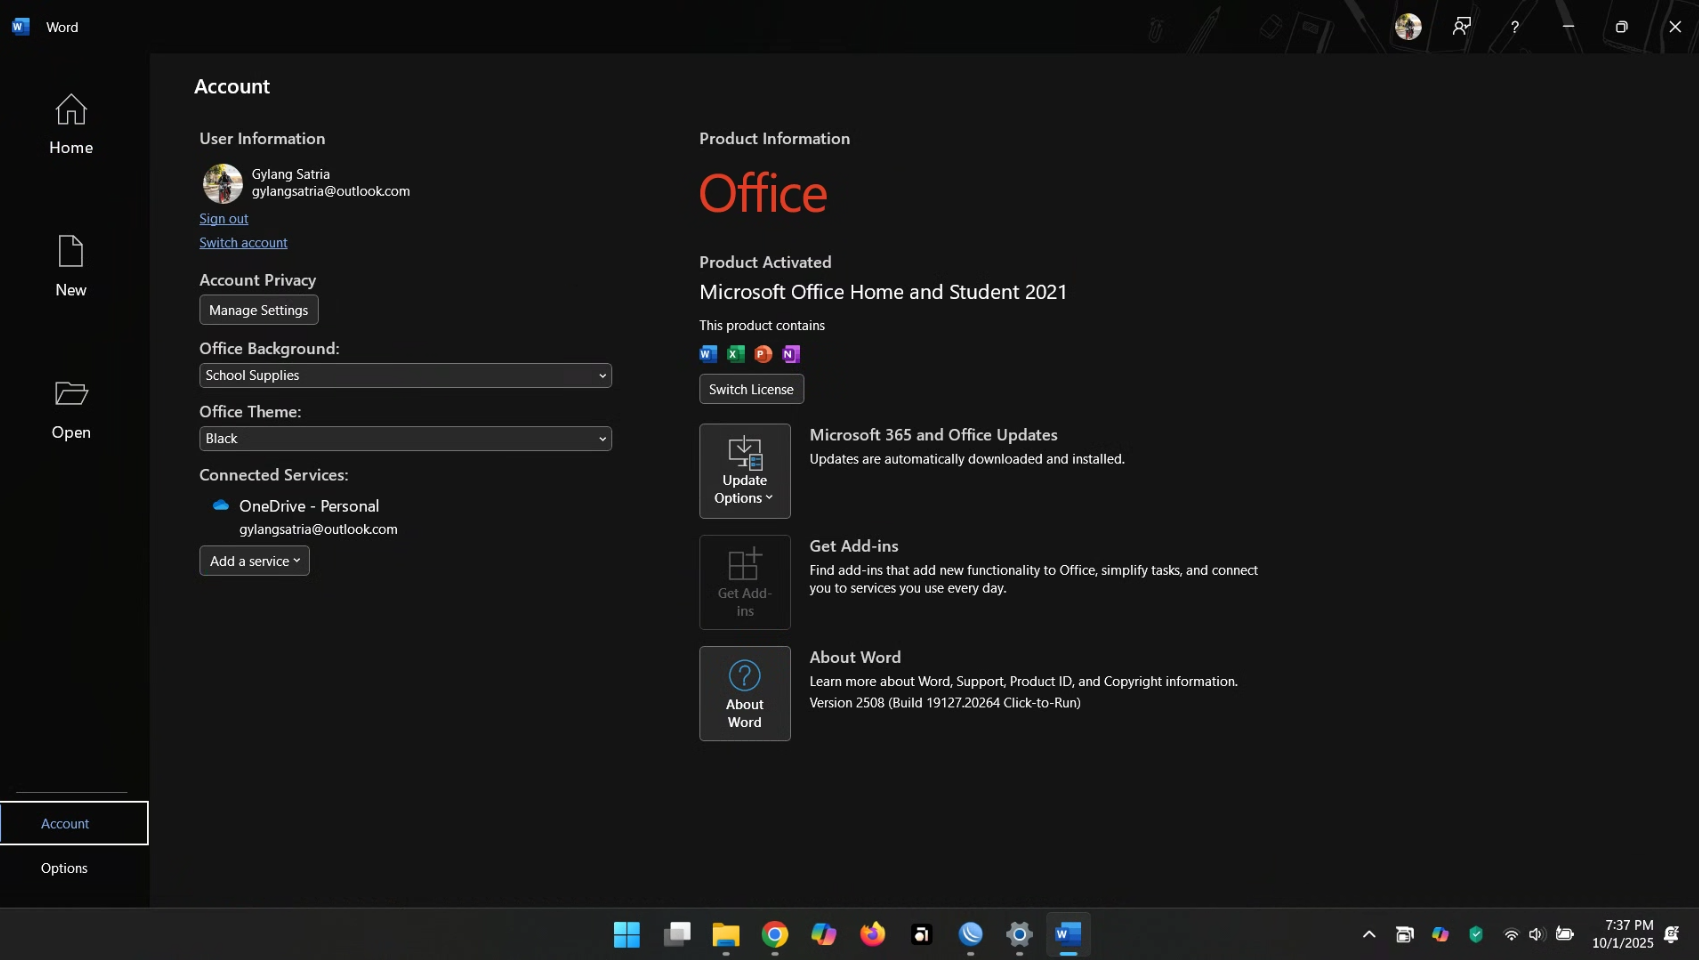Click the profile picture in title bar
This screenshot has width=1699, height=960.
[x=1408, y=27]
